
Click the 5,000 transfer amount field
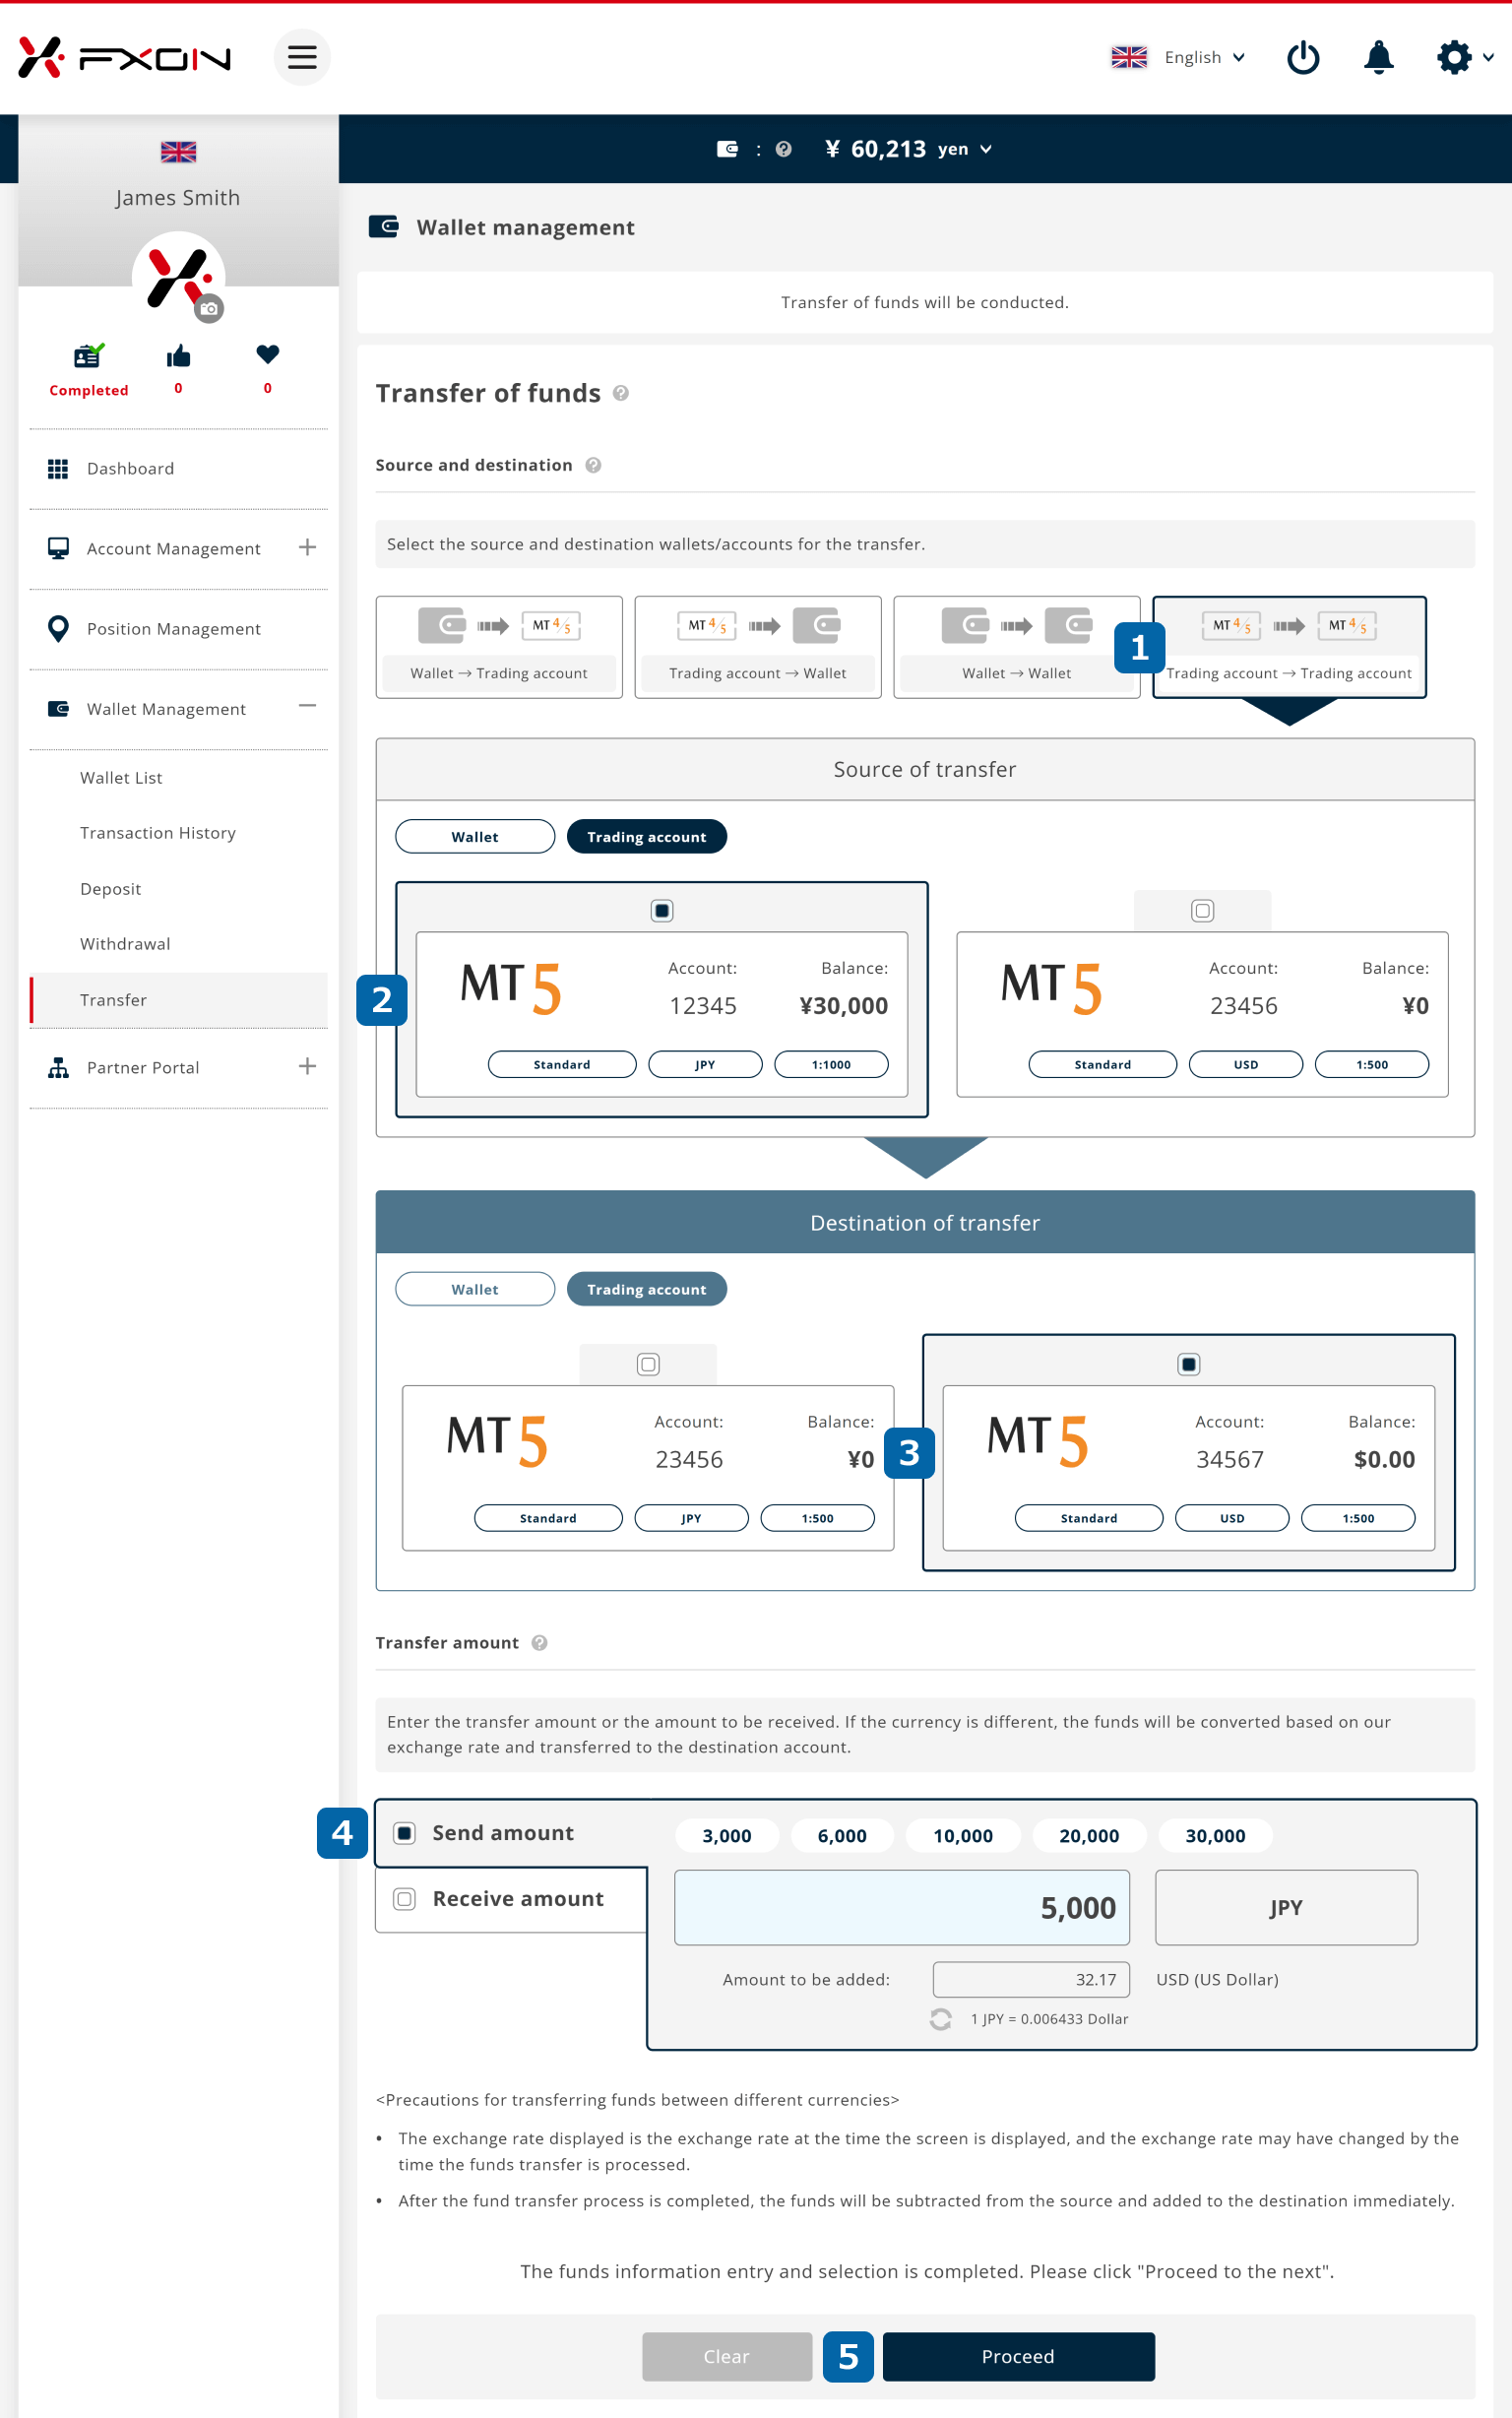click(902, 1908)
